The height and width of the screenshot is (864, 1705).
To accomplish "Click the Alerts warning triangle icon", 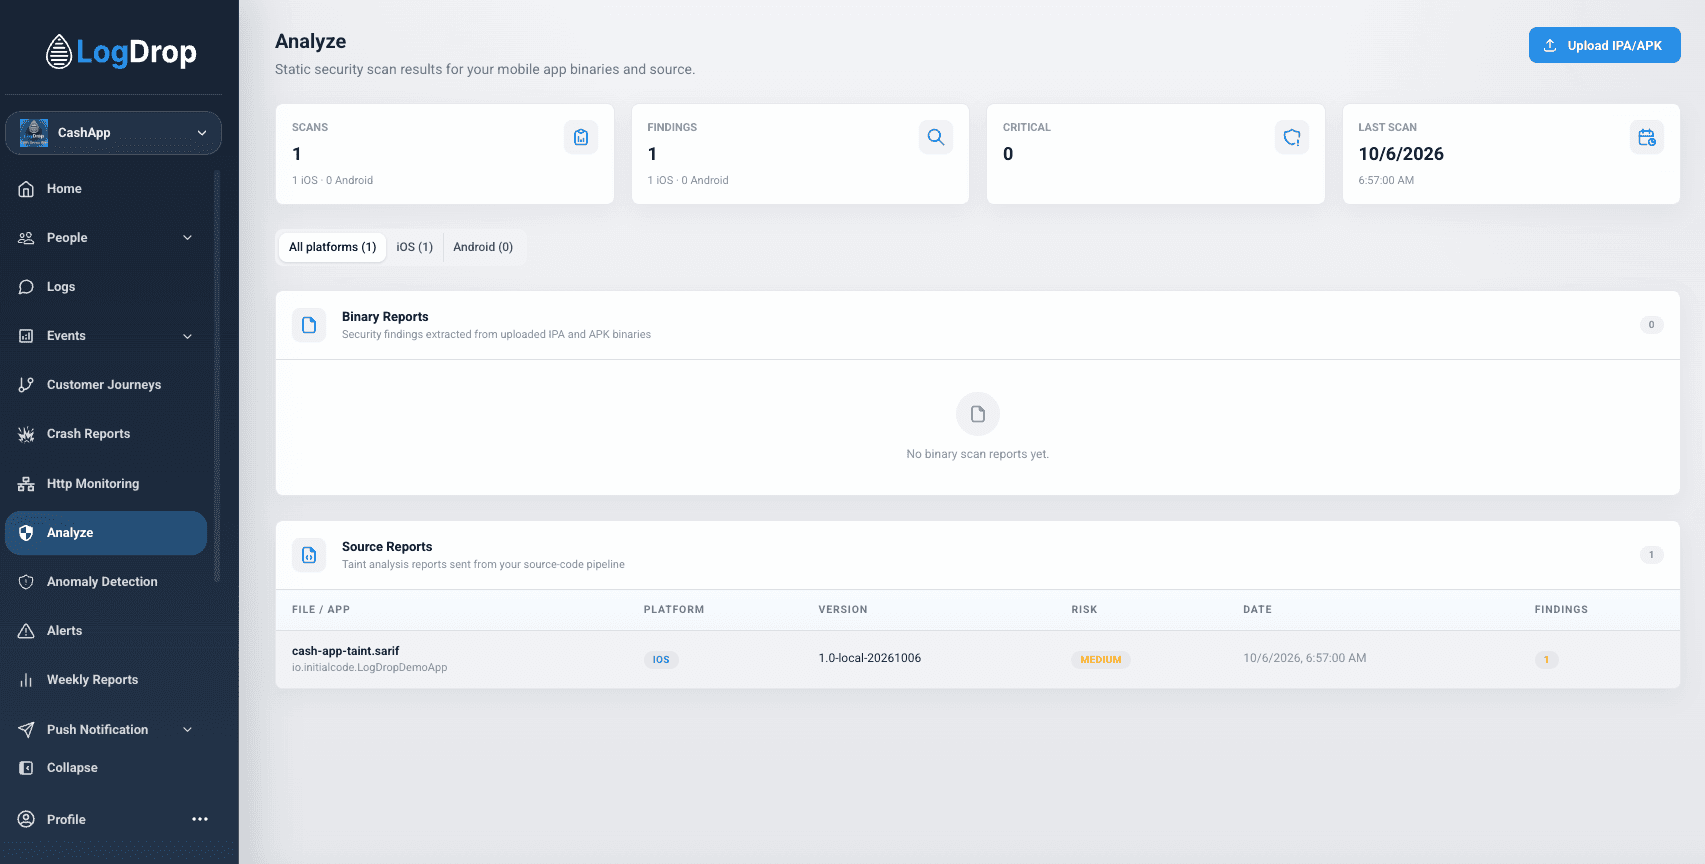I will (x=26, y=631).
